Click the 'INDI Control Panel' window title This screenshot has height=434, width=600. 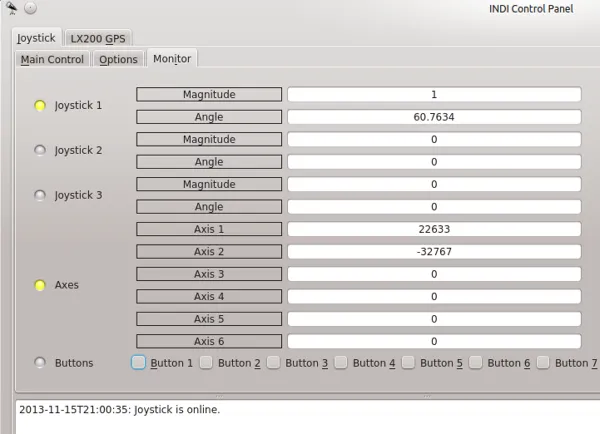(531, 9)
